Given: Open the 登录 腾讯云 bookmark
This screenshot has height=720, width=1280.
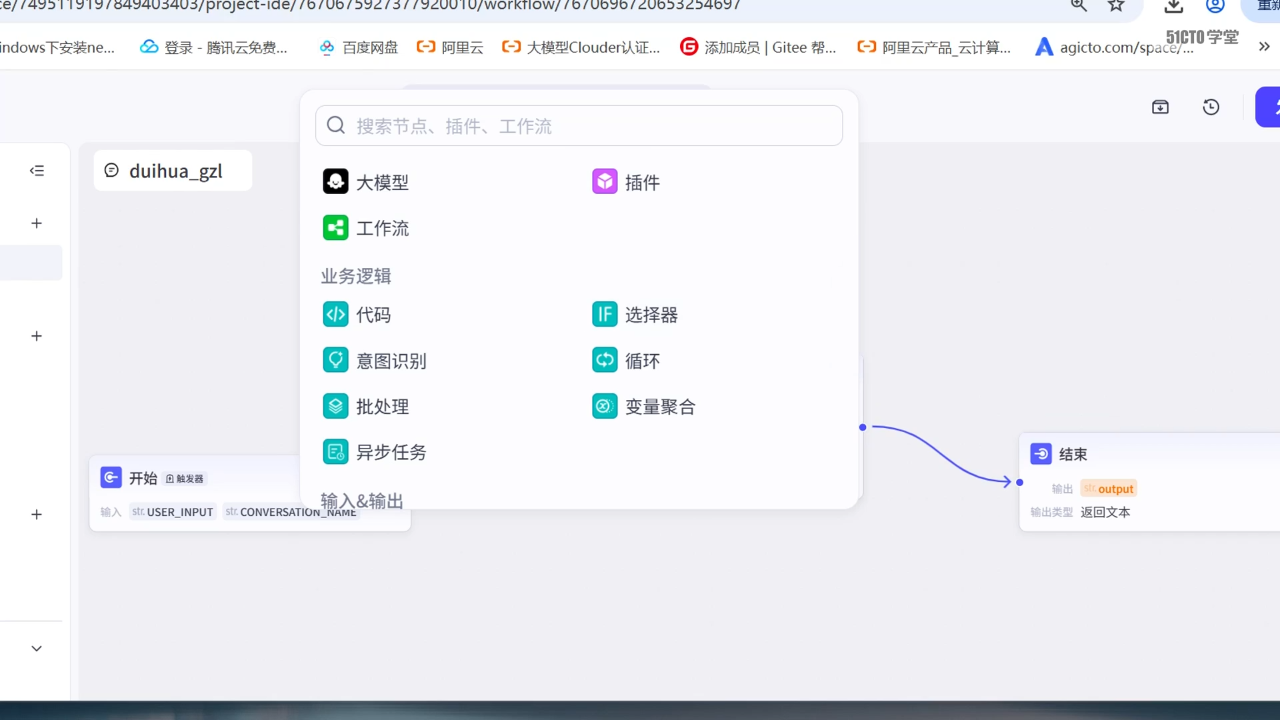Looking at the screenshot, I should coord(214,47).
